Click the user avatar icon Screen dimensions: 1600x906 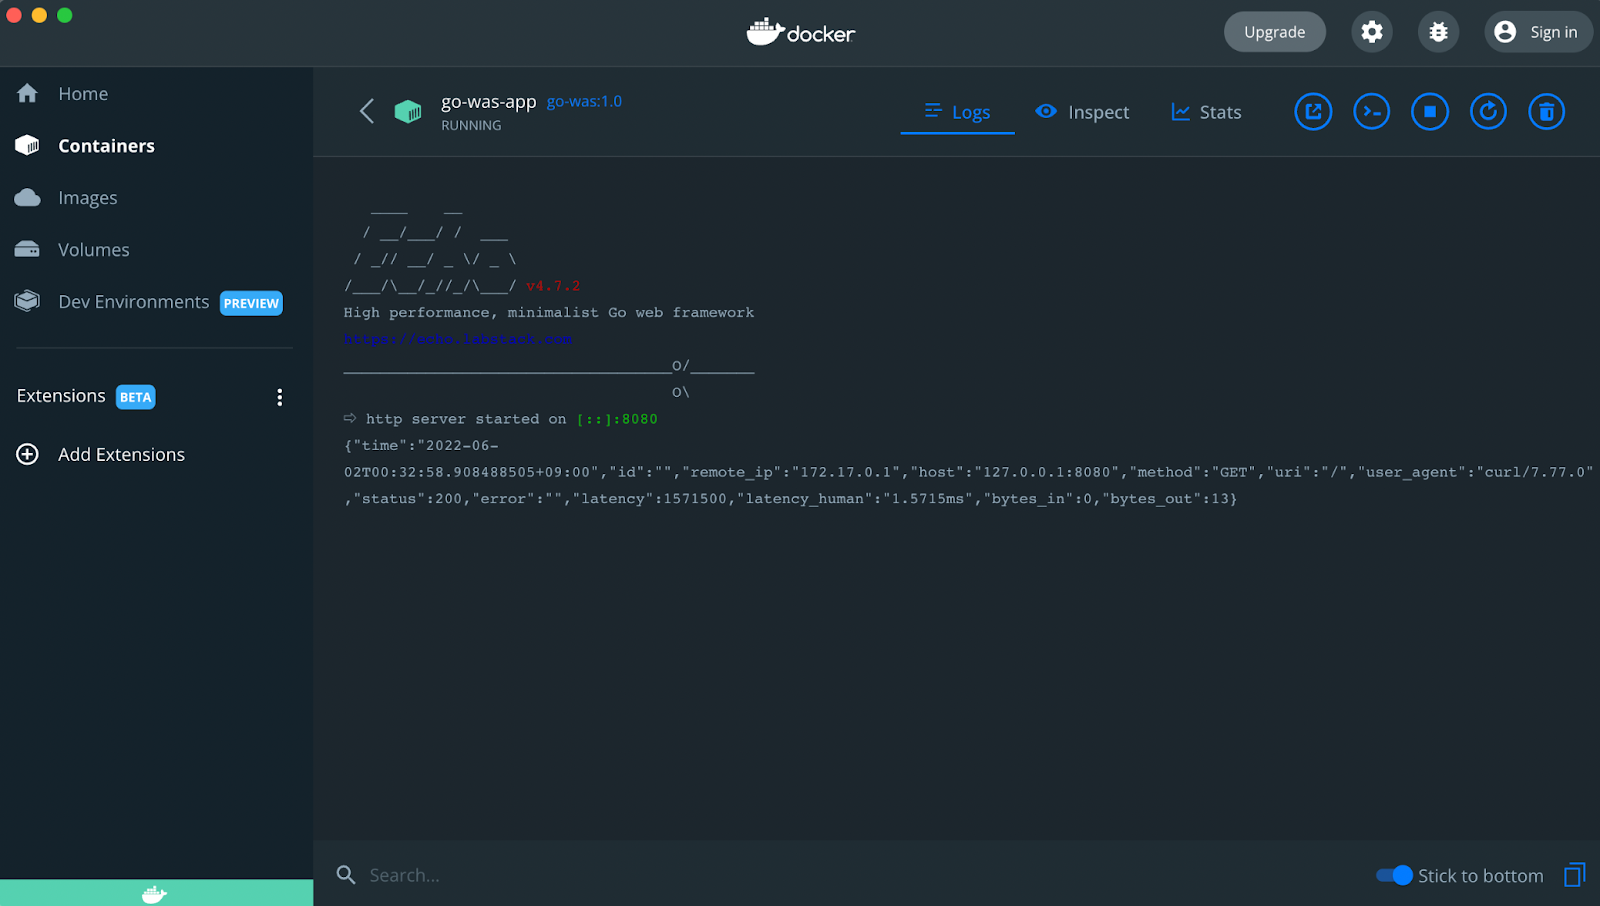(1505, 32)
